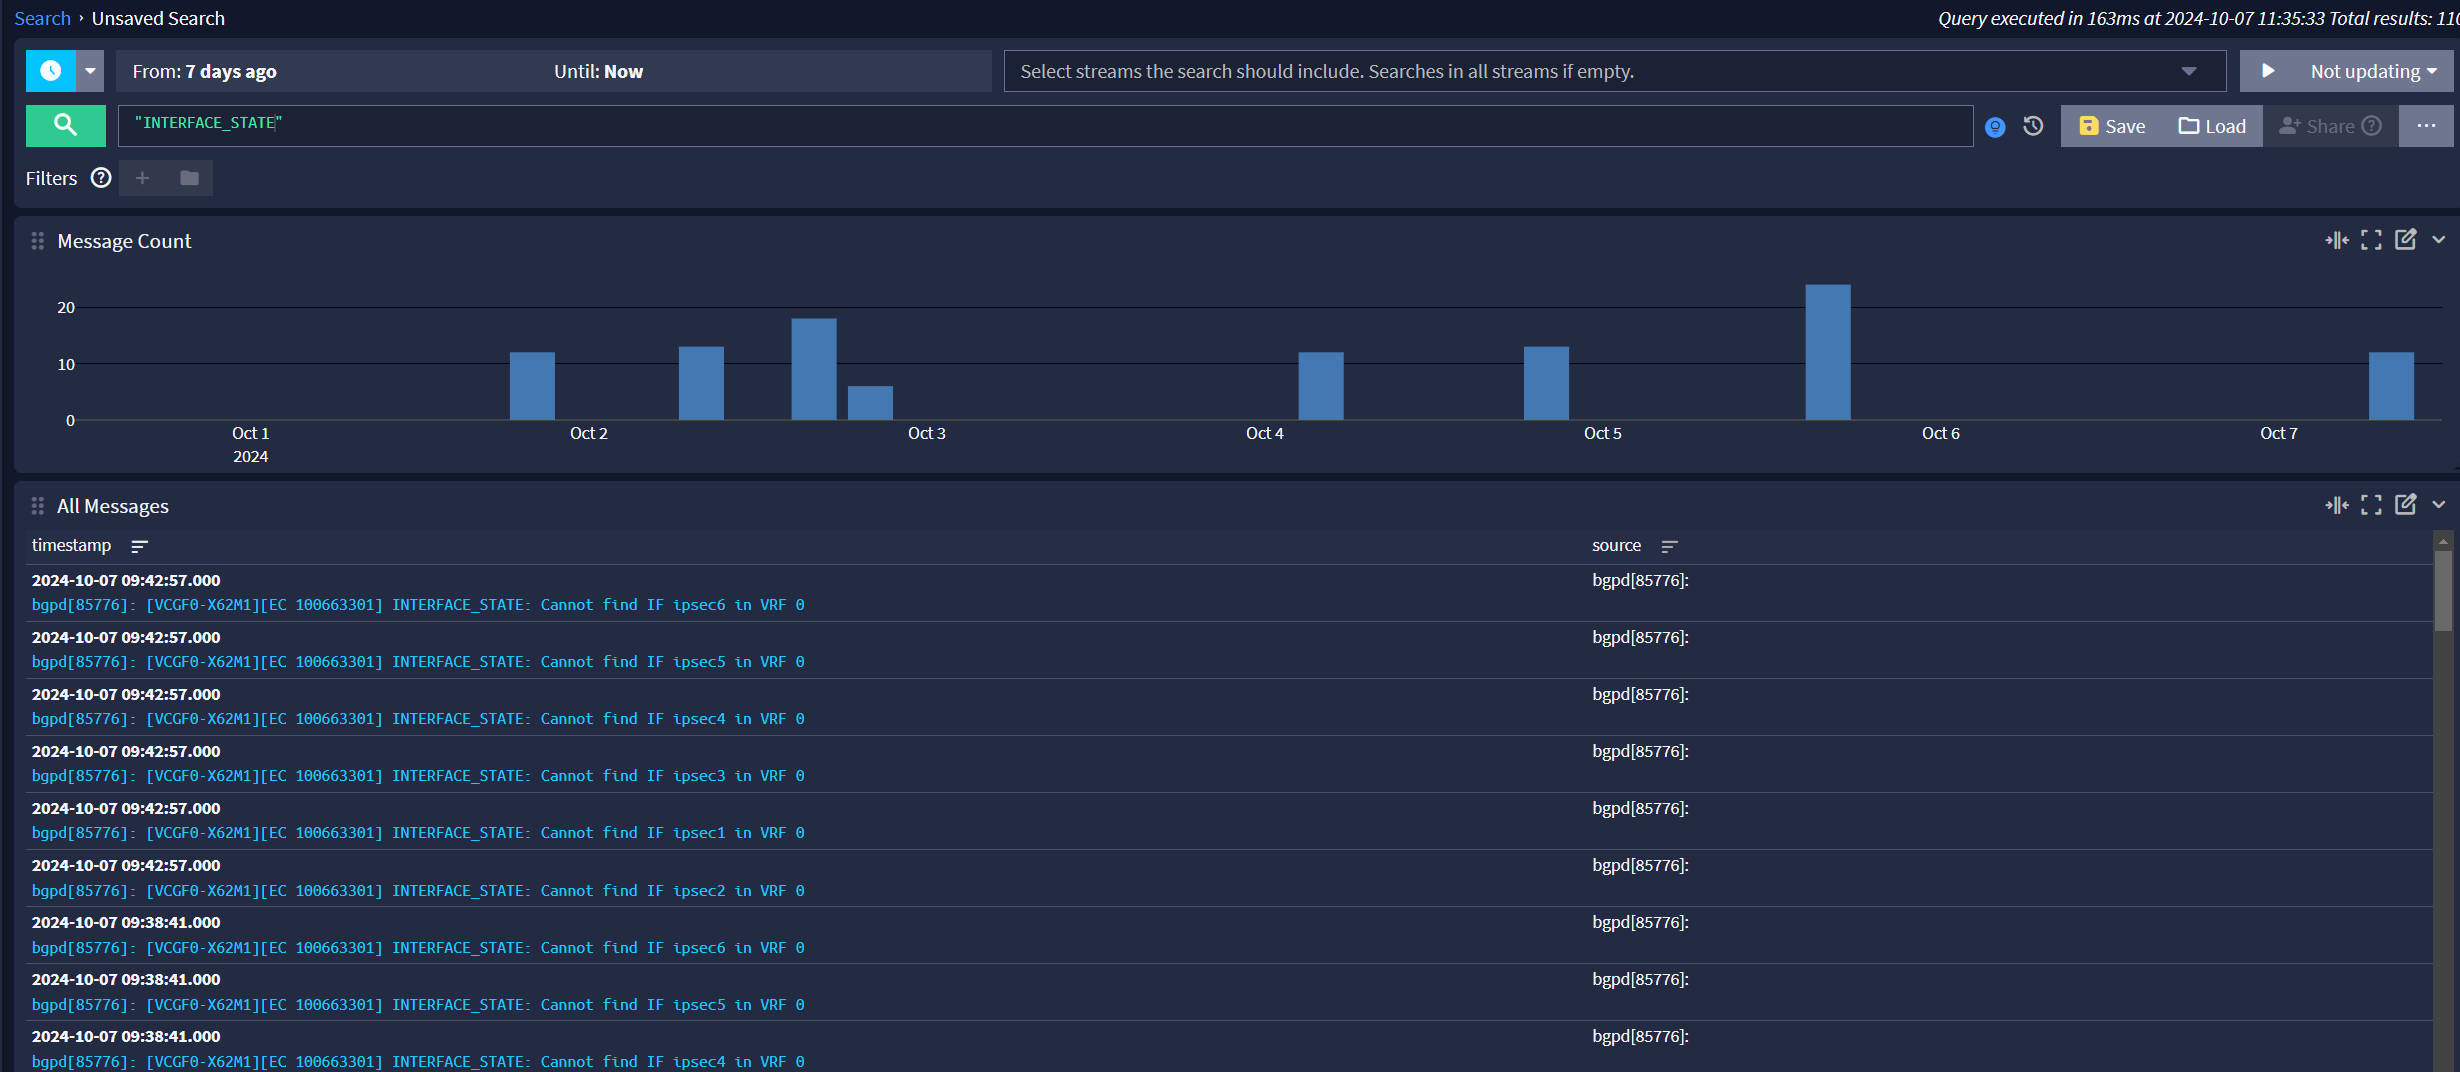Open the time range clock picker
Screen dimensions: 2460x1072
[x=50, y=71]
